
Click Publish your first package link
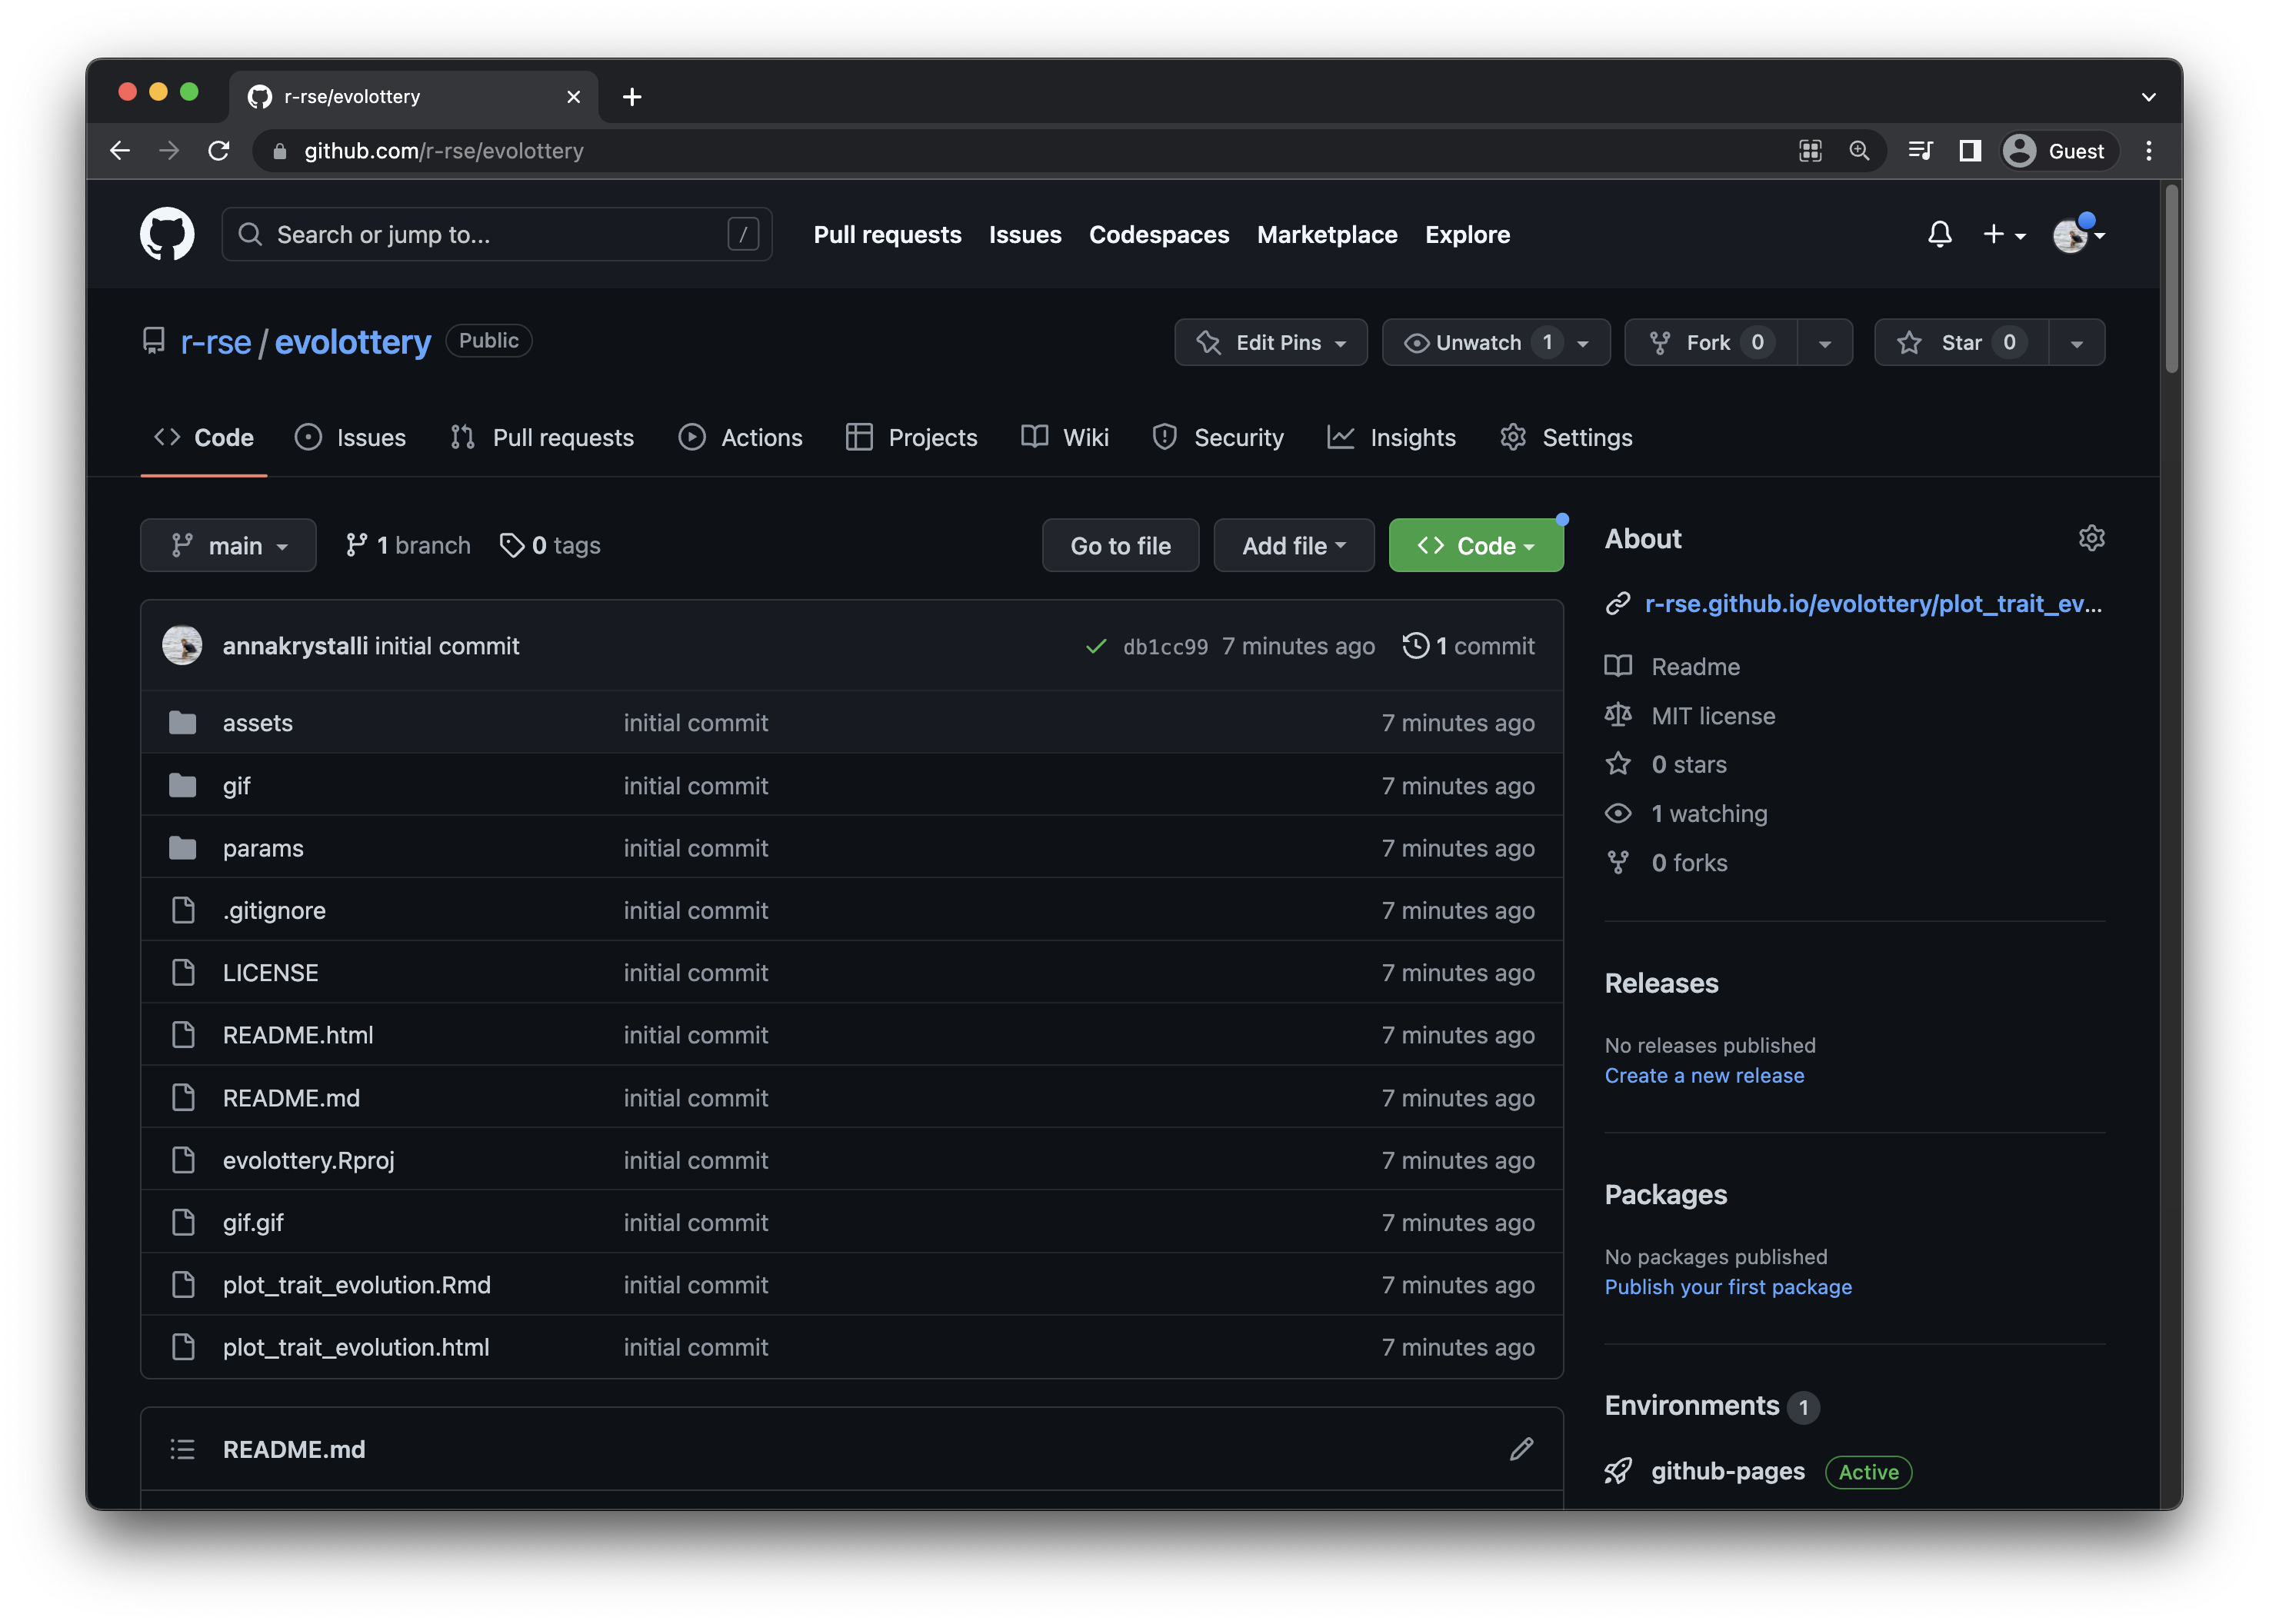1727,1286
